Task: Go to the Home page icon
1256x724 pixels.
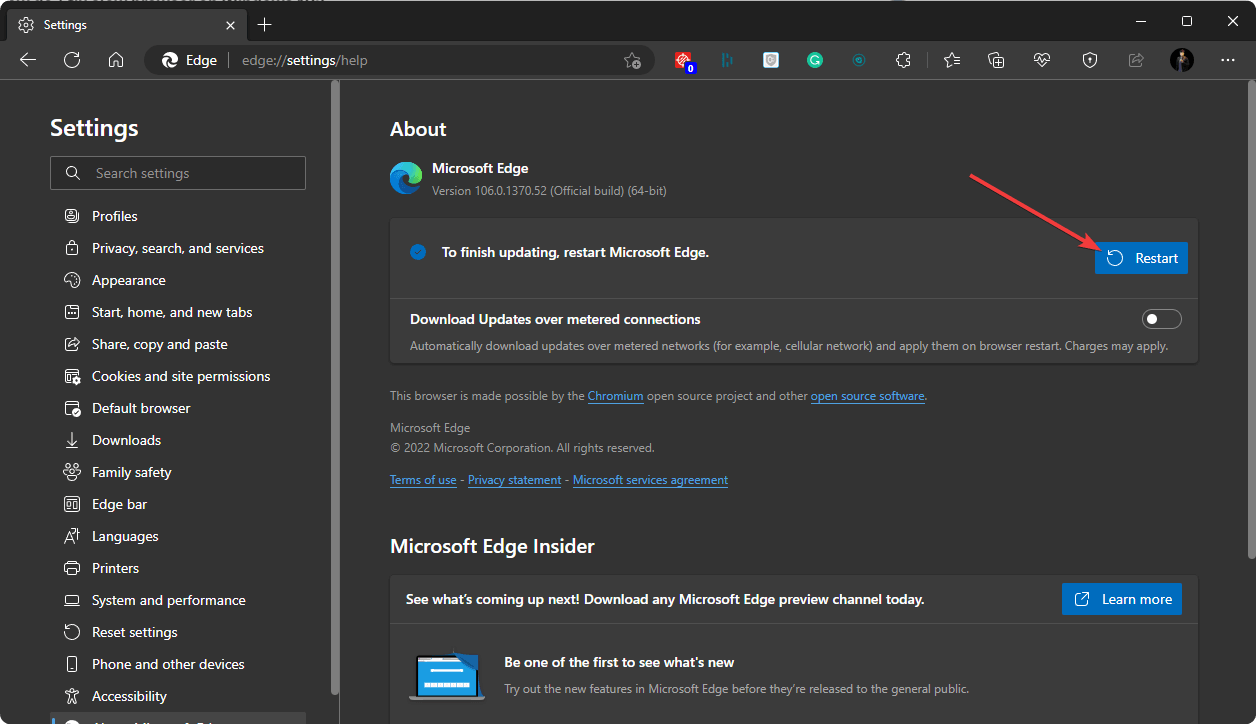Action: click(116, 60)
